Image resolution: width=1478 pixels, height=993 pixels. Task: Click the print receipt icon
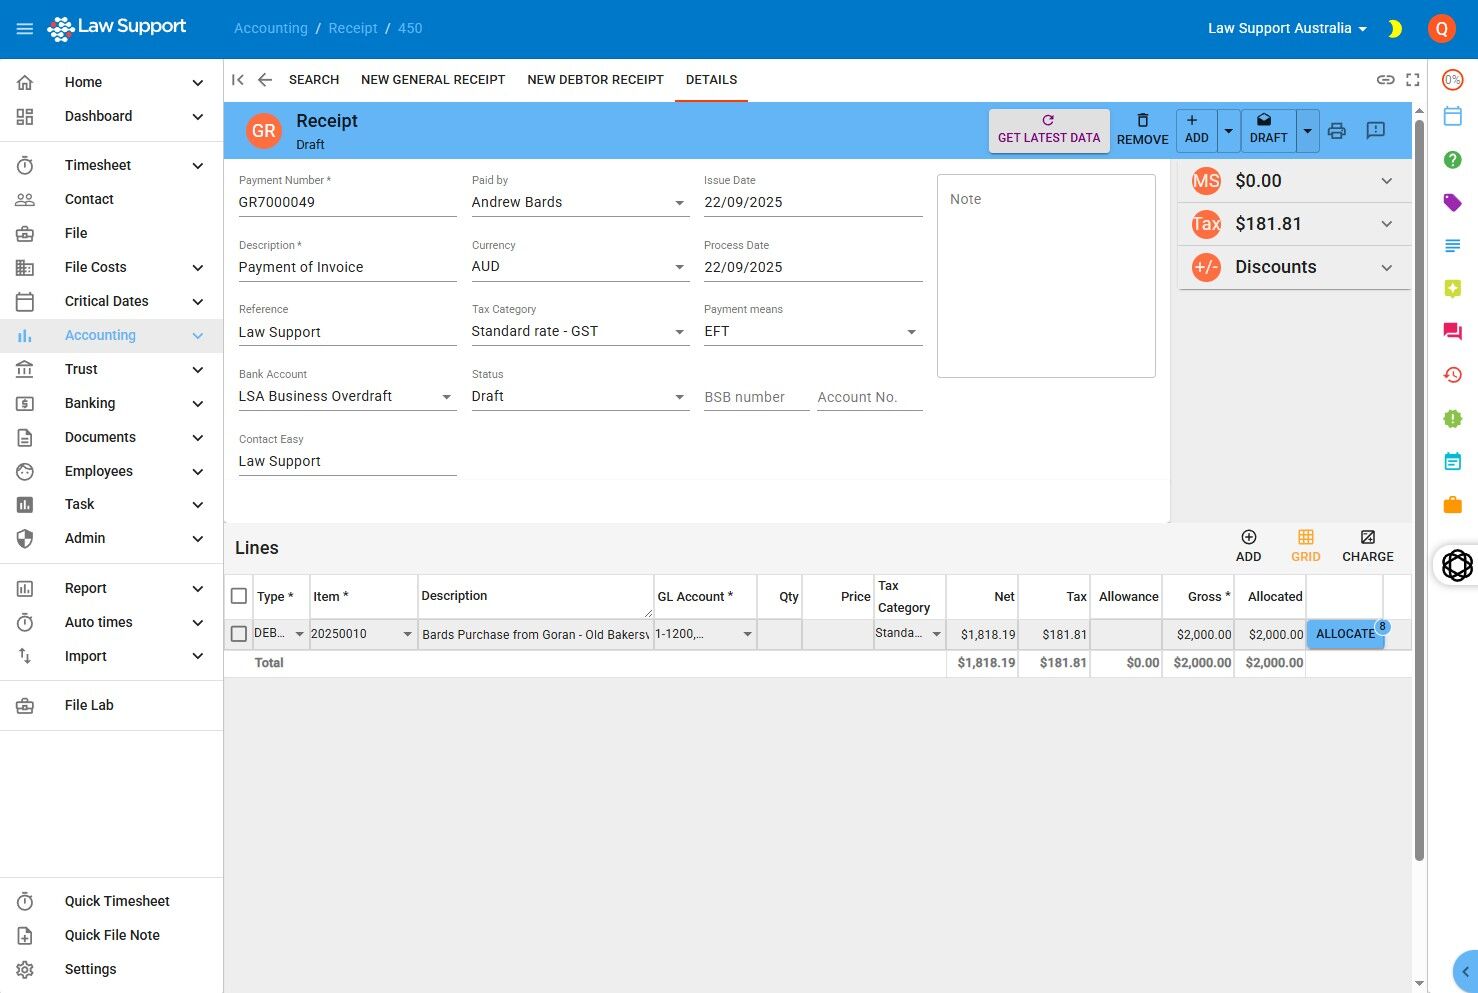coord(1336,131)
